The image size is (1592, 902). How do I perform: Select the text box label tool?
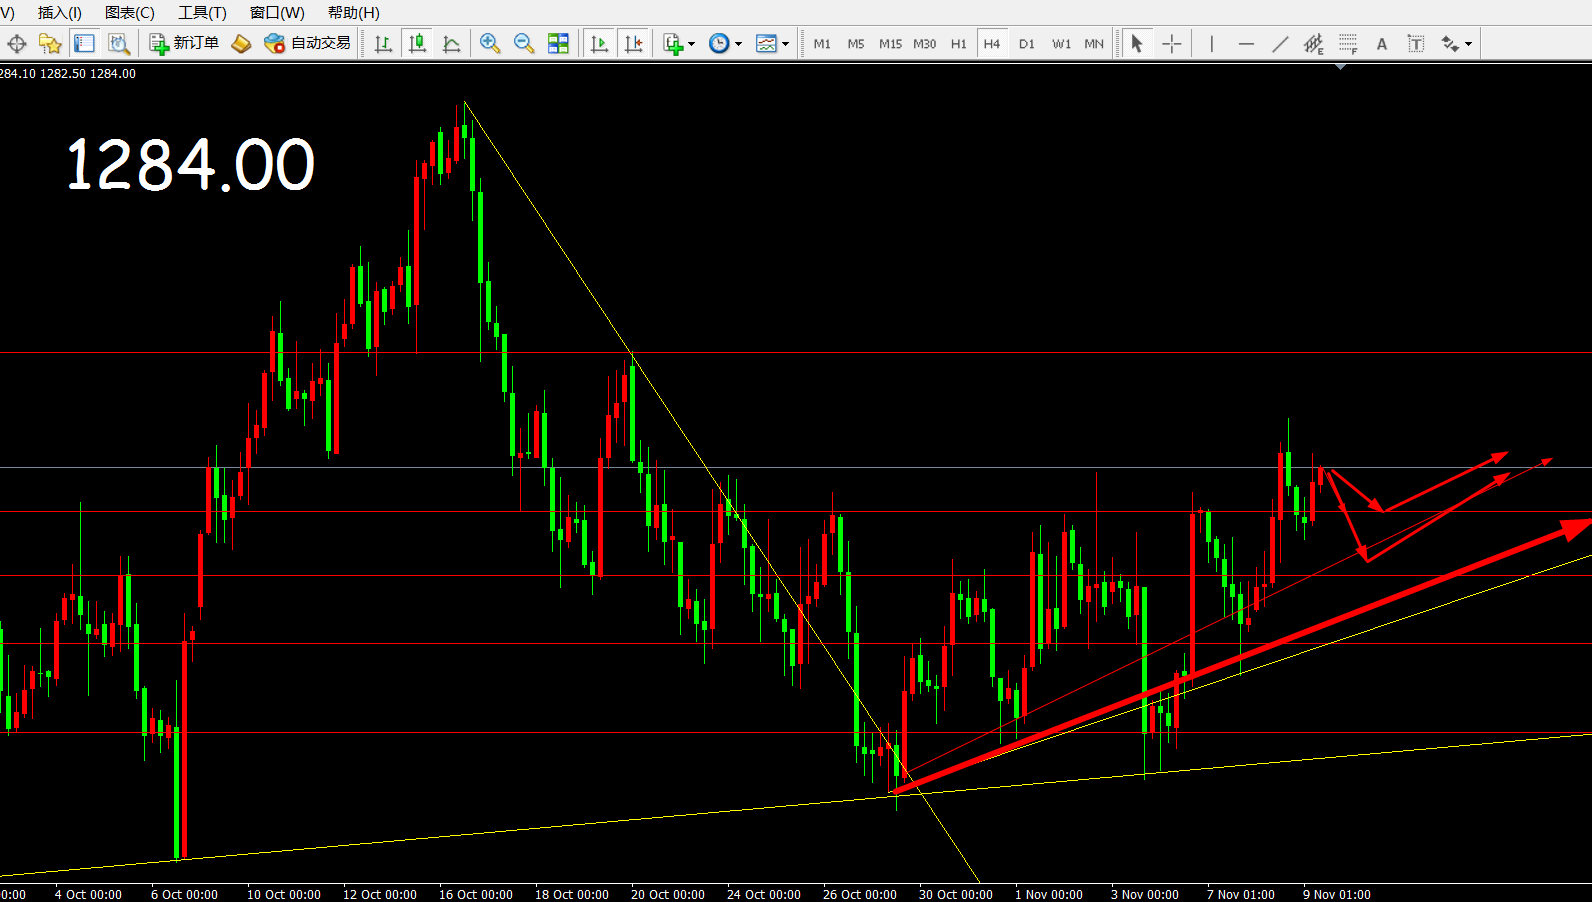coord(1416,43)
